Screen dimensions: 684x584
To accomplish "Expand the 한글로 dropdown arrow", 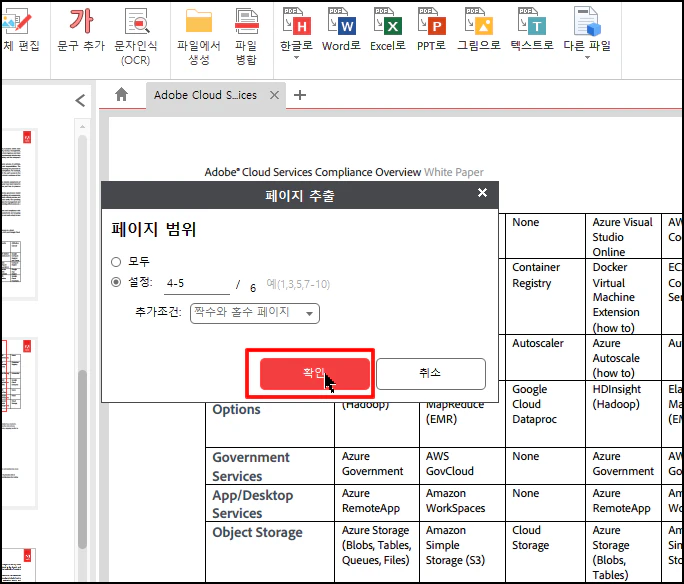I will [x=296, y=58].
